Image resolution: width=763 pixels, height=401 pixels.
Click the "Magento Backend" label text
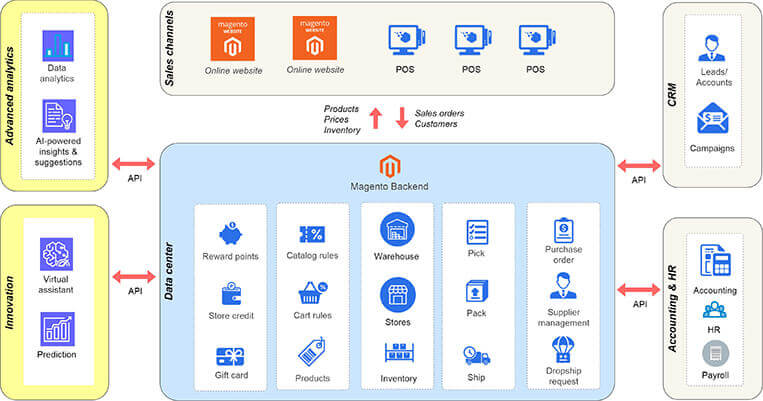tap(389, 186)
